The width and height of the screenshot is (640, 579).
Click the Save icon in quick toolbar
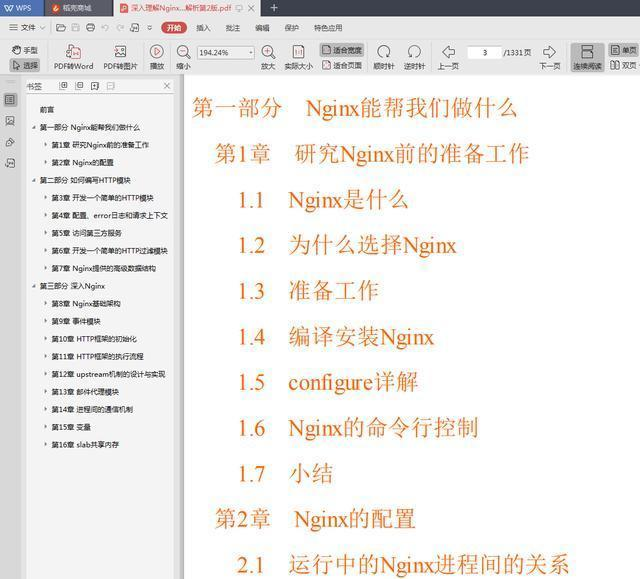tap(76, 28)
